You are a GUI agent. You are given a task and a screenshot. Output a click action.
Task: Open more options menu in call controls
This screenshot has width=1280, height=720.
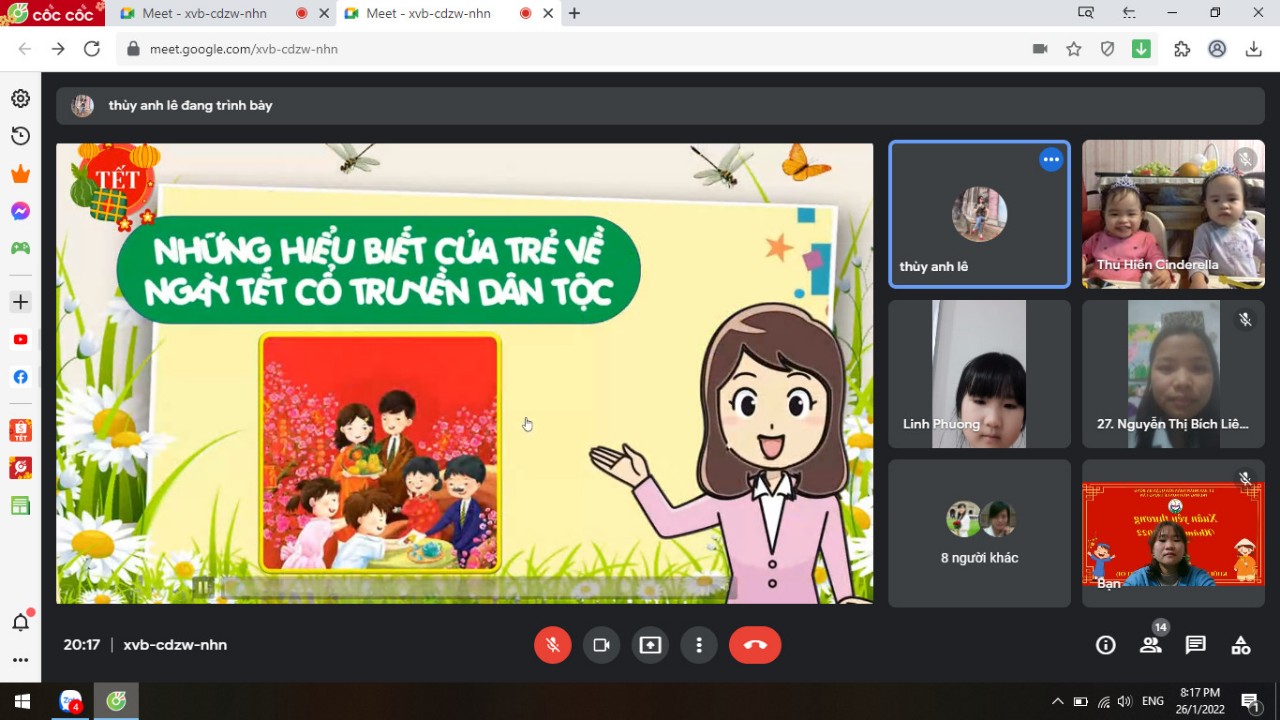[x=699, y=645]
